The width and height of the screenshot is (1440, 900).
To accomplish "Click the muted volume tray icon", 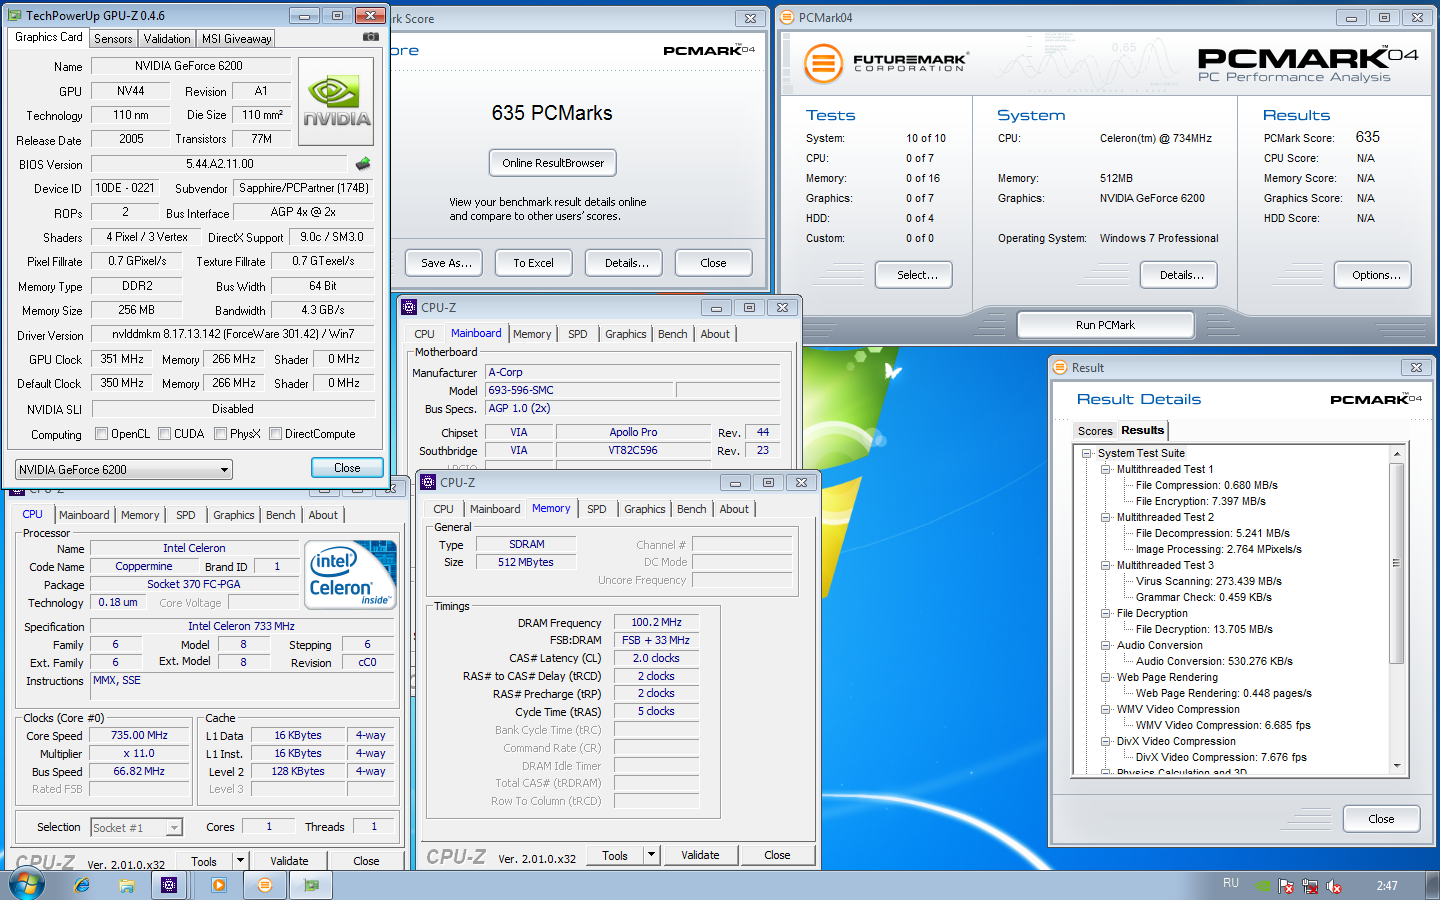I will 1333,886.
